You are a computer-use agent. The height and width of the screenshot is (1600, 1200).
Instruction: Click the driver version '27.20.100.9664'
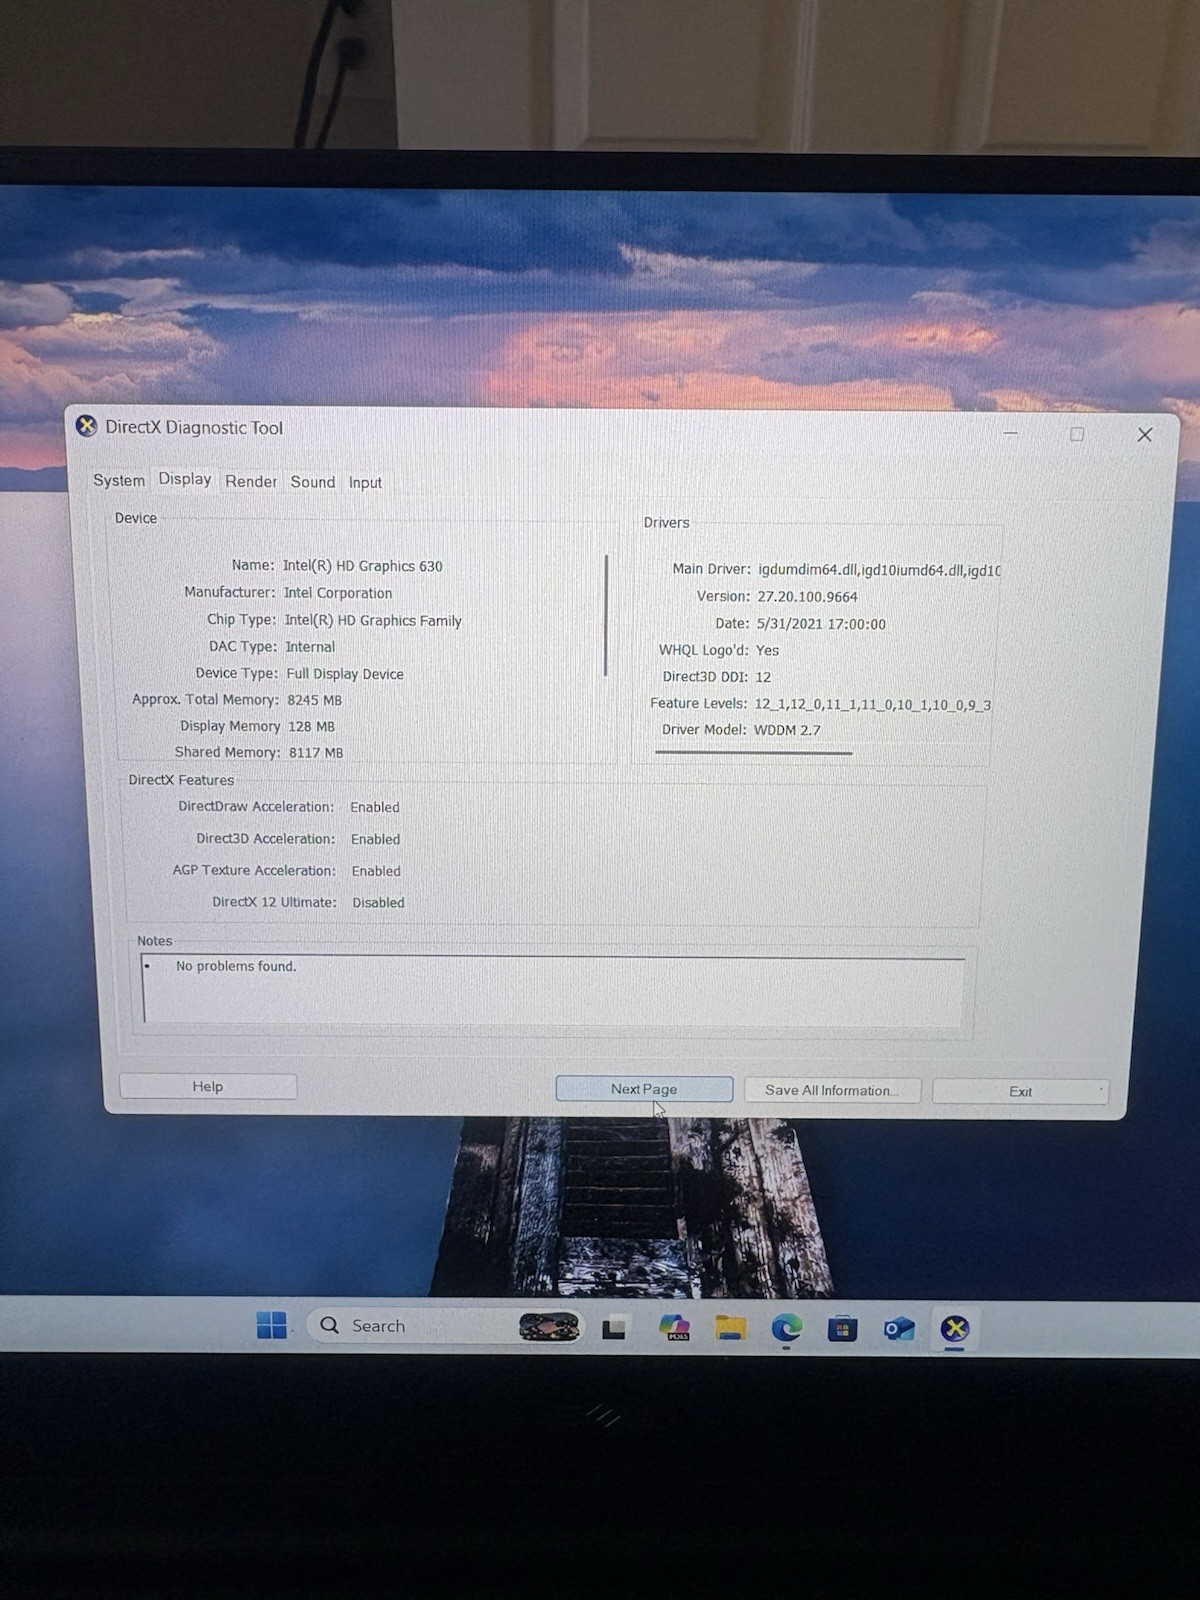807,596
